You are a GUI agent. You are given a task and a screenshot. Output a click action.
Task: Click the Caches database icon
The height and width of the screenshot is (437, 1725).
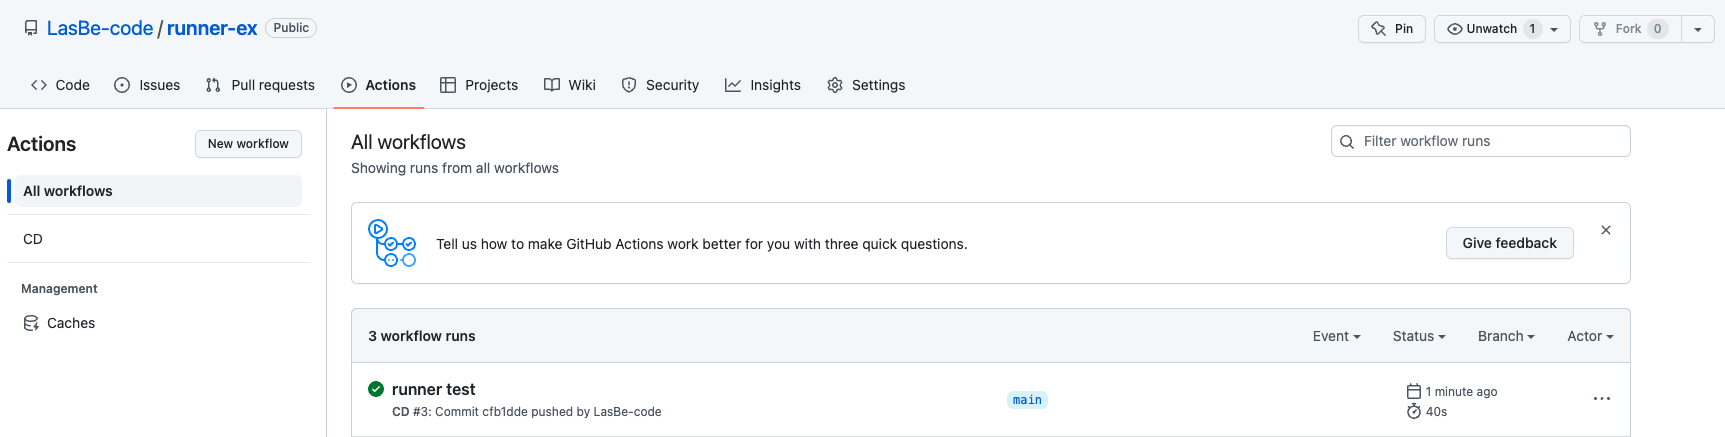(31, 323)
